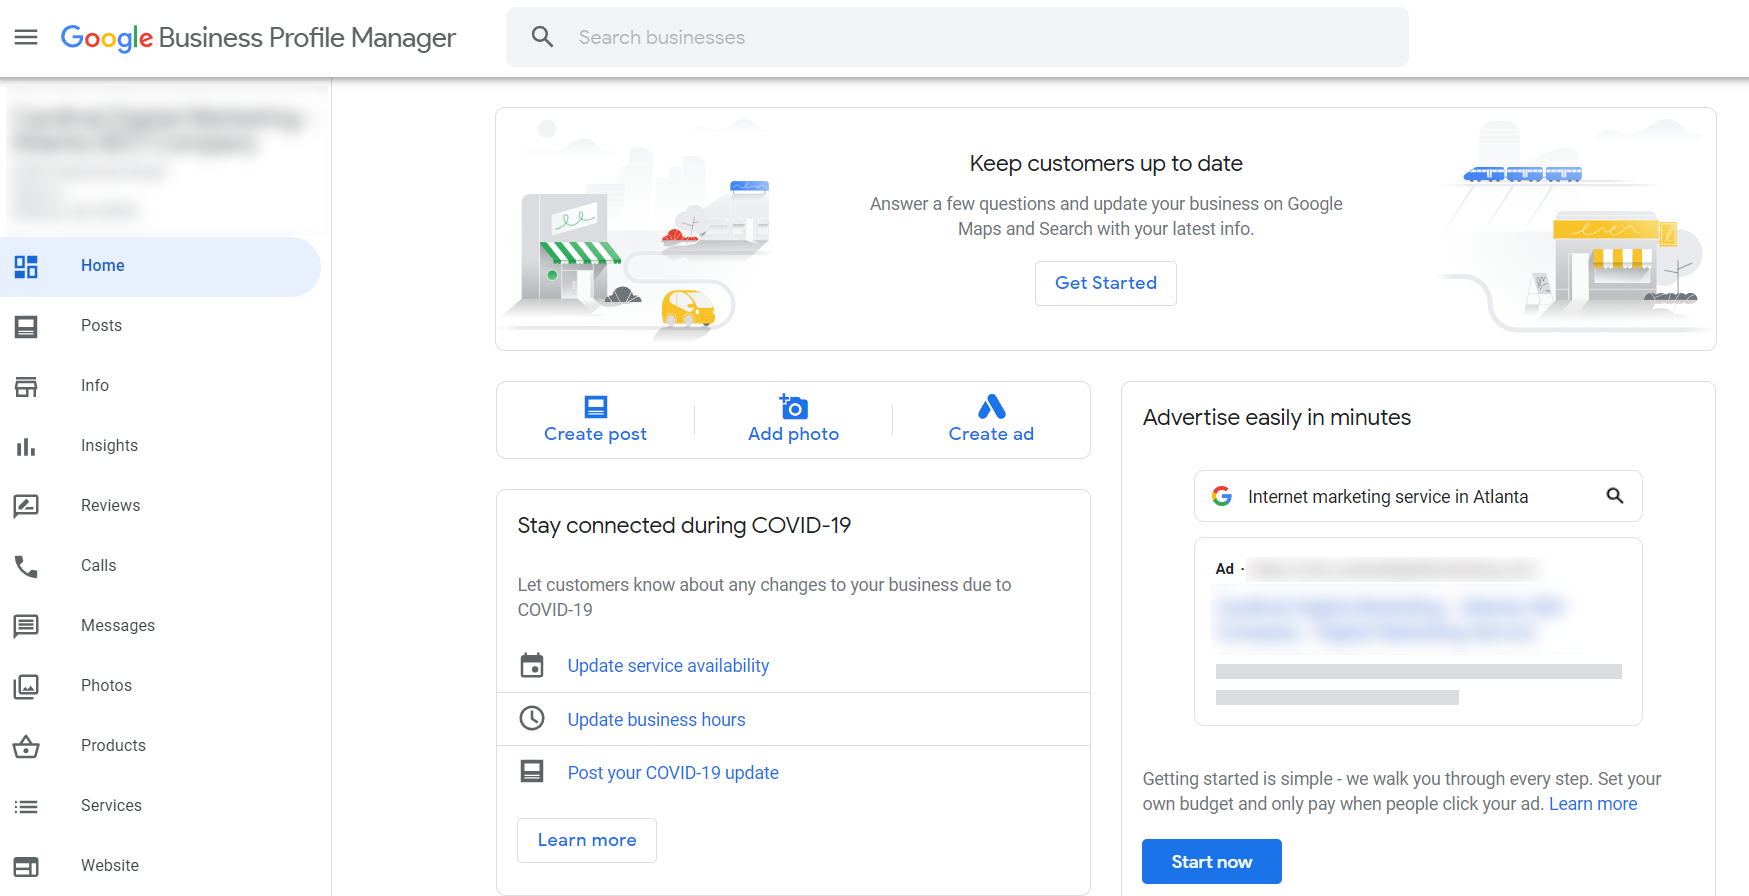
Task: Click the Advertise easily in minutes heading
Action: [x=1277, y=417]
